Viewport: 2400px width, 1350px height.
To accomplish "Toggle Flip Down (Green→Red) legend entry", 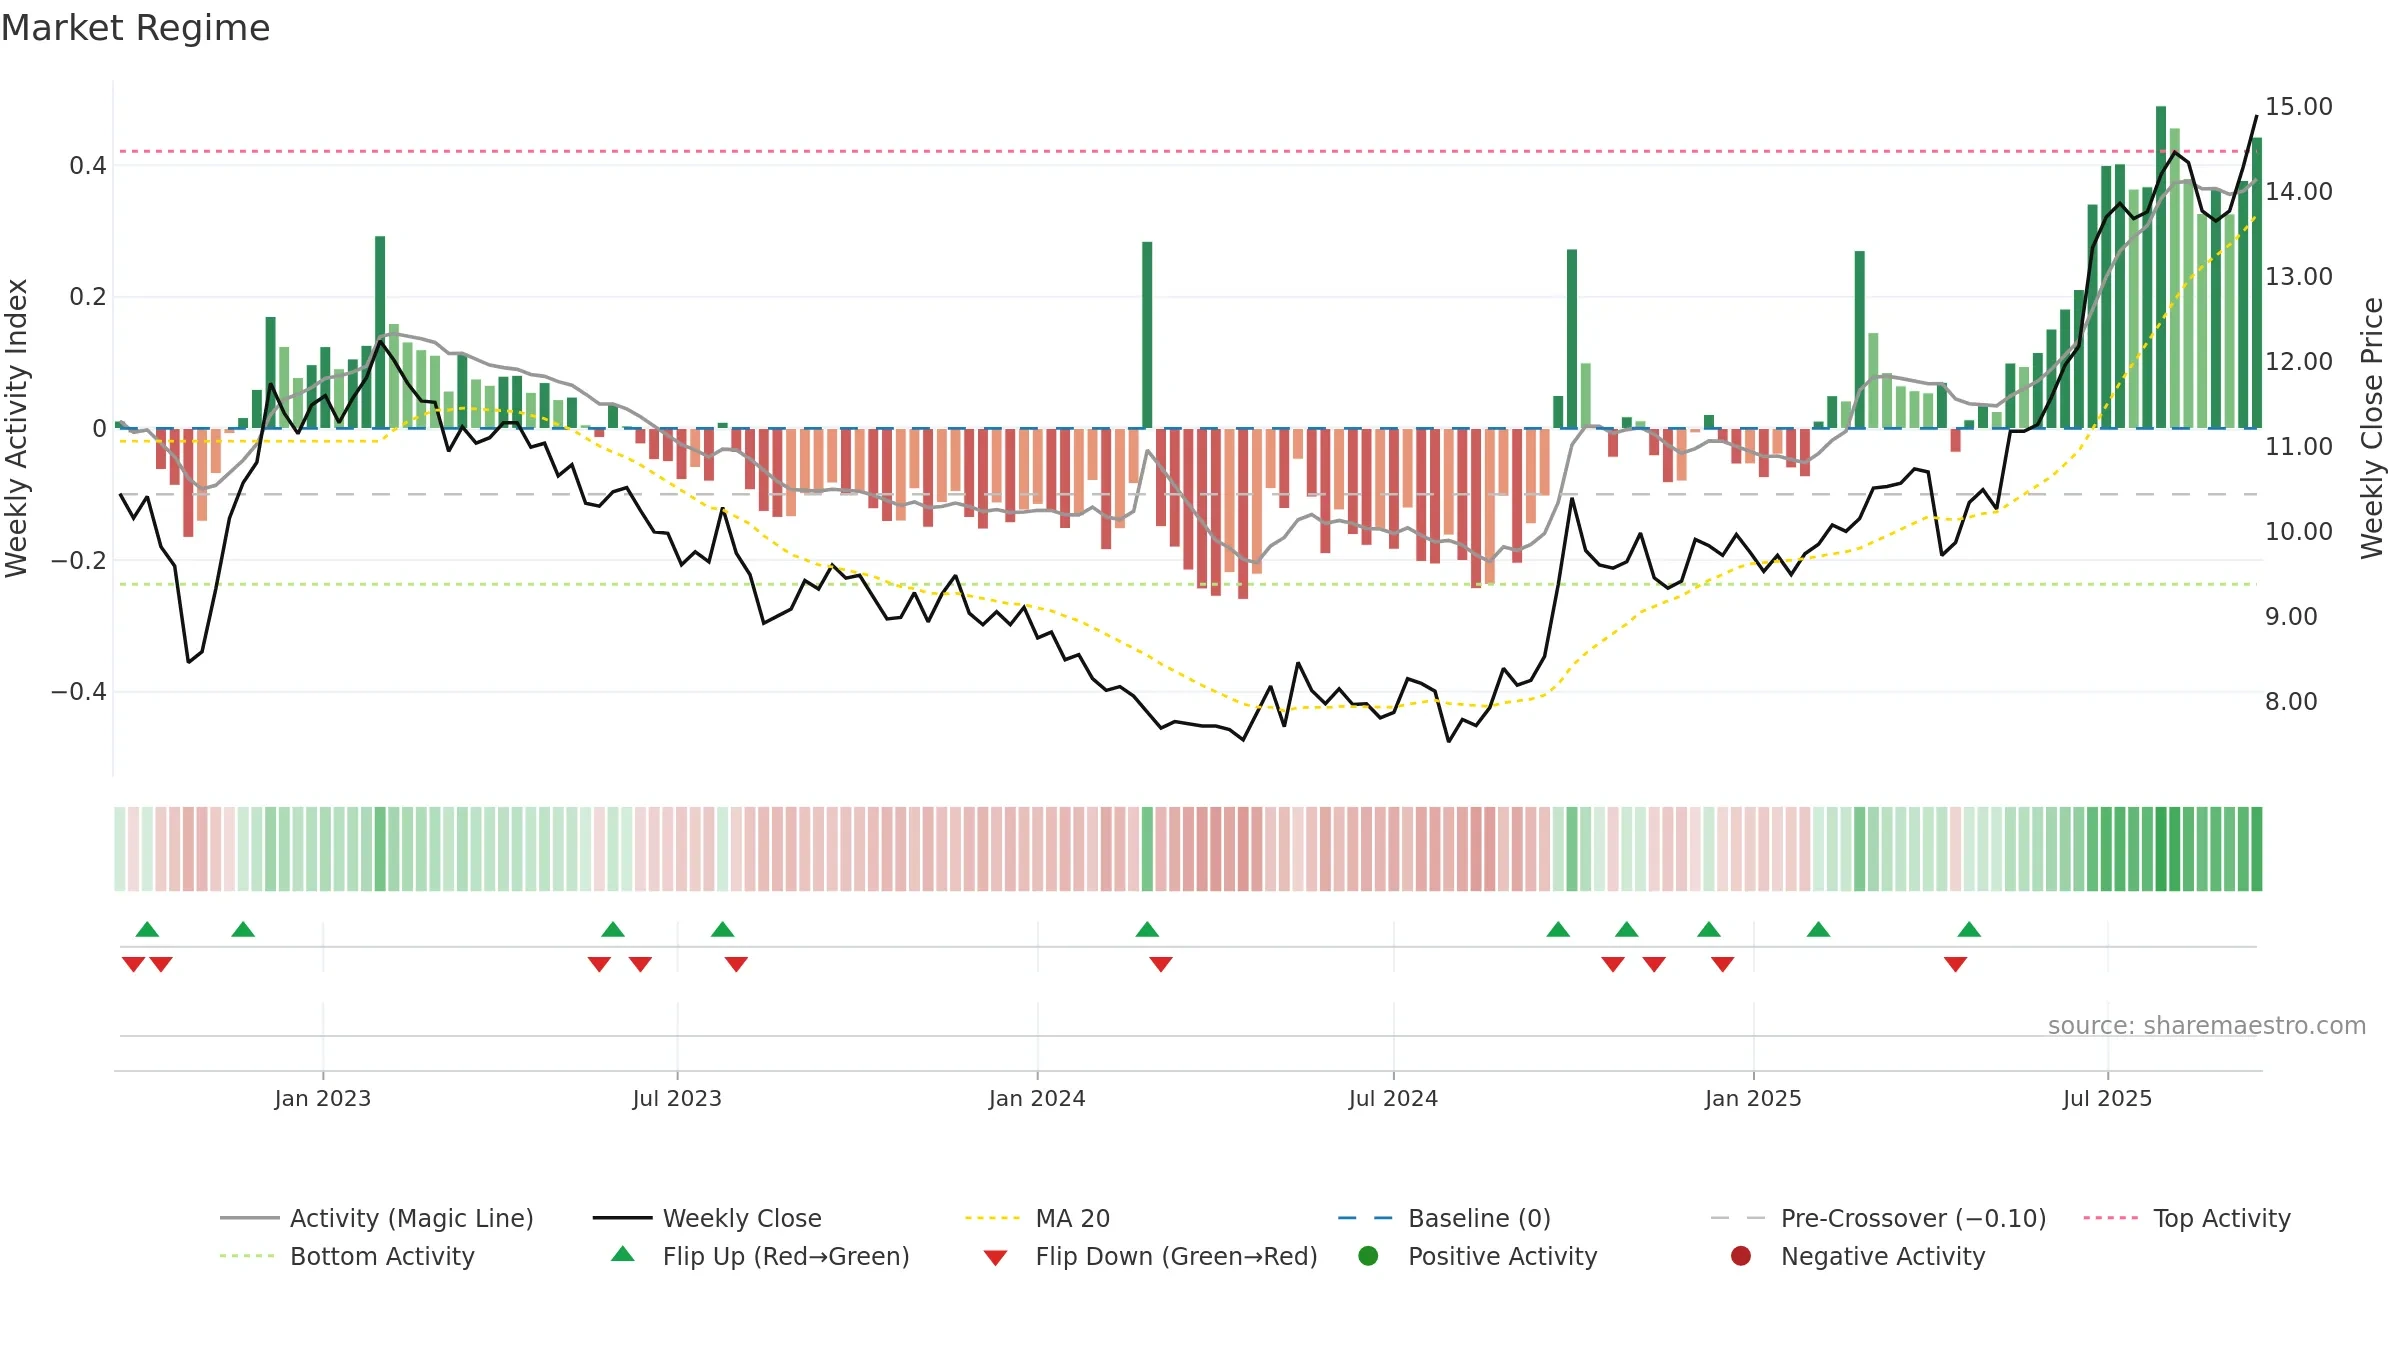I will click(1150, 1256).
